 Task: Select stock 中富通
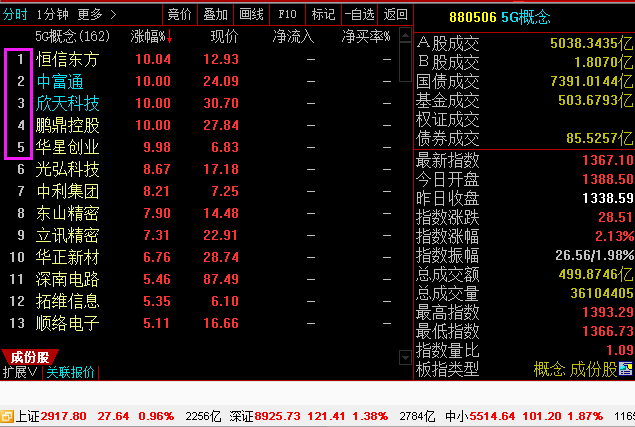[x=60, y=81]
